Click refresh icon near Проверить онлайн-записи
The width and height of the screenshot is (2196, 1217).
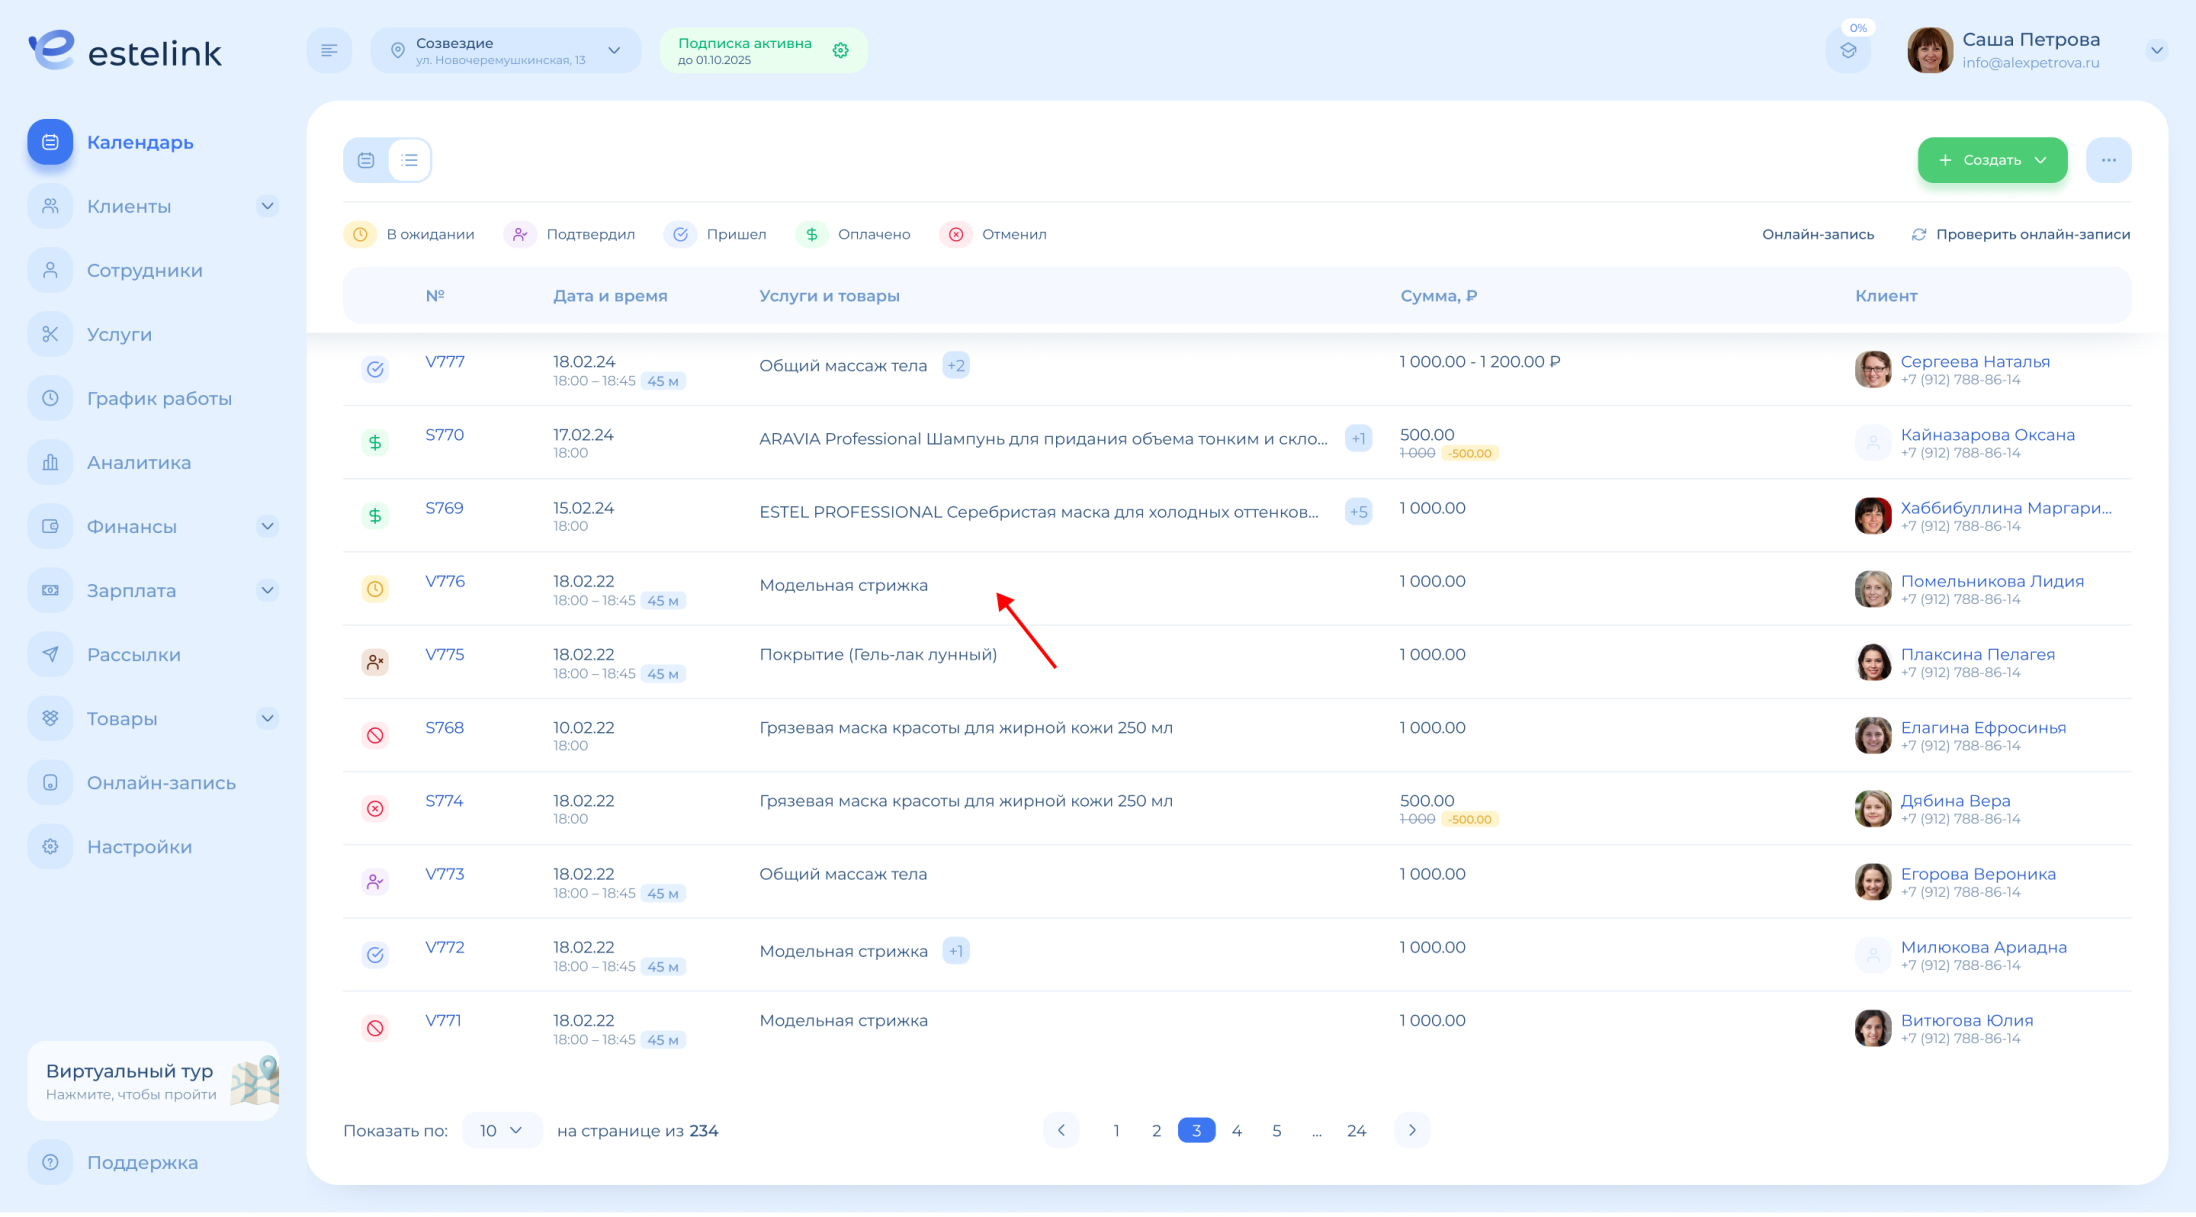[1918, 234]
